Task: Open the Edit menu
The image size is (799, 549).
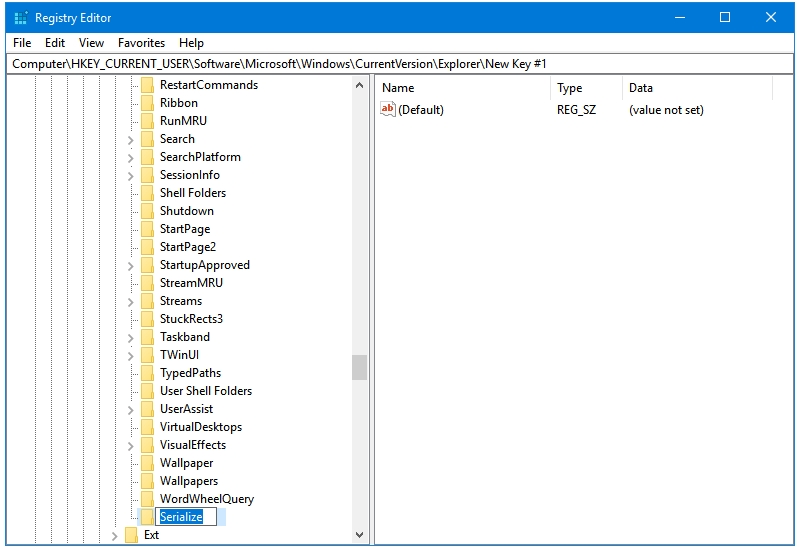Action: coord(55,43)
